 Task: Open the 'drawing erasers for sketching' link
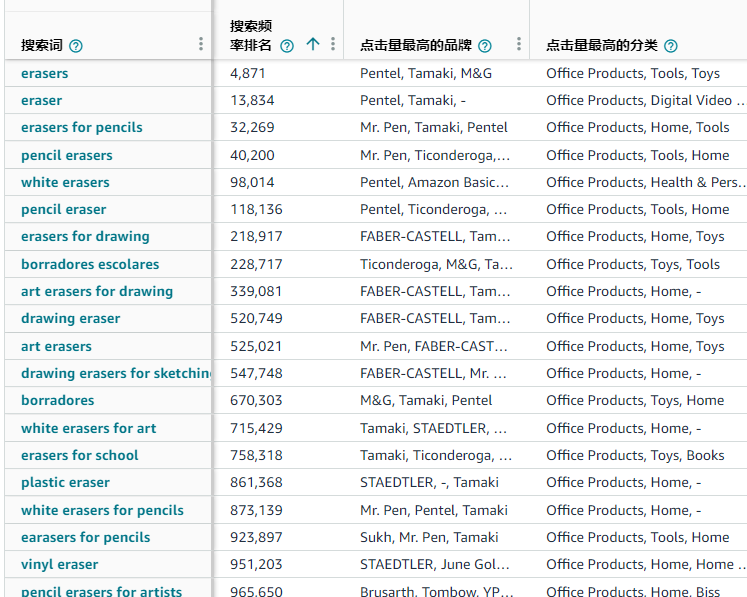[x=116, y=373]
